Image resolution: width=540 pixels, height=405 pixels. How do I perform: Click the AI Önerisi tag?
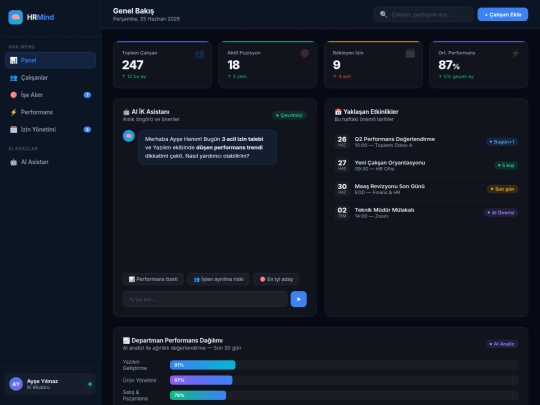[501, 212]
